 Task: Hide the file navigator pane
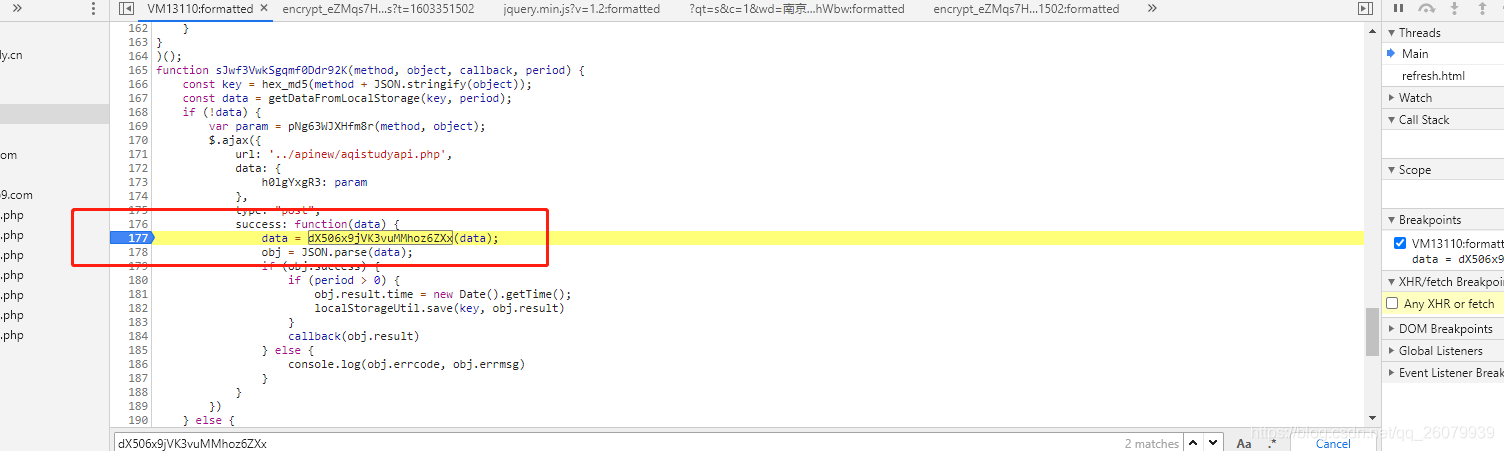(126, 9)
